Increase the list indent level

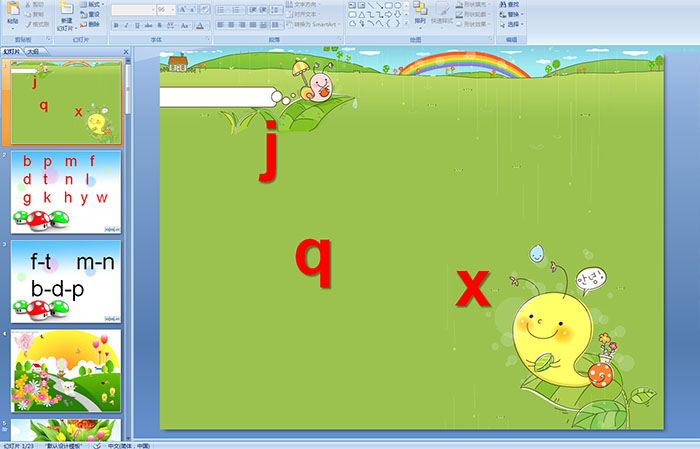pyautogui.click(x=263, y=10)
